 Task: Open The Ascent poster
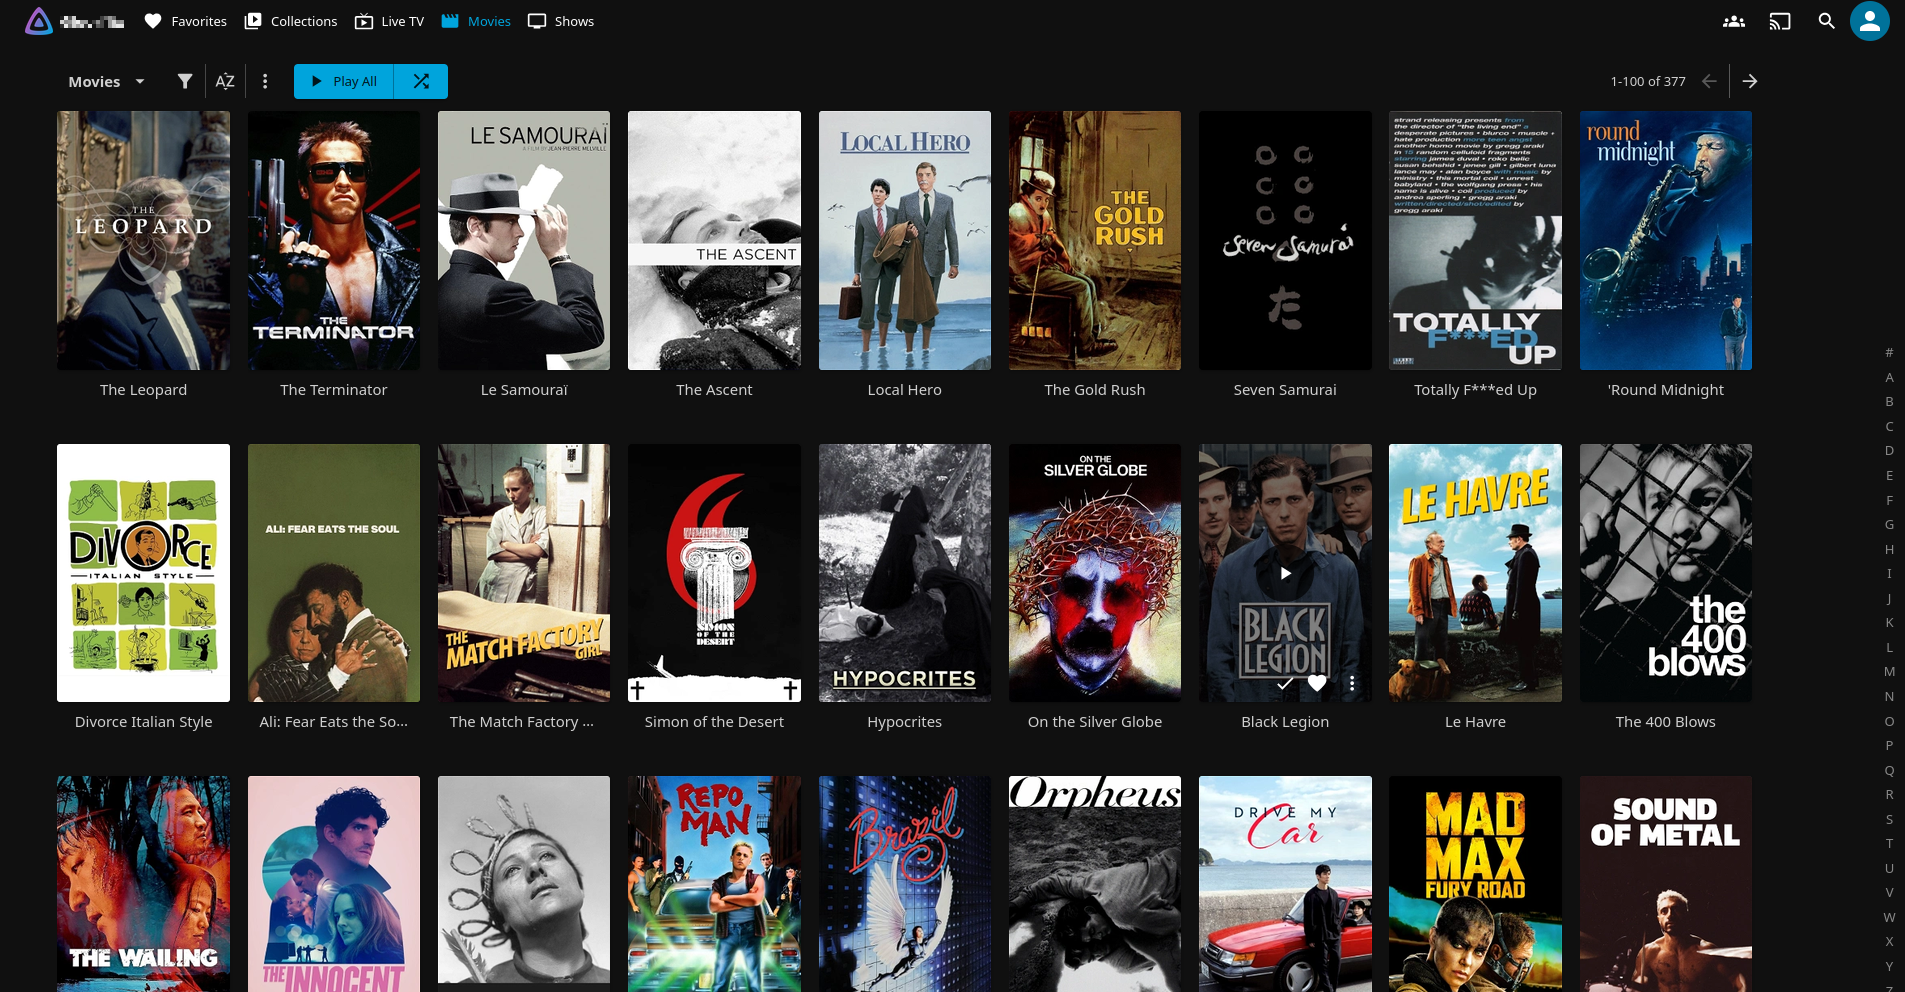click(714, 240)
